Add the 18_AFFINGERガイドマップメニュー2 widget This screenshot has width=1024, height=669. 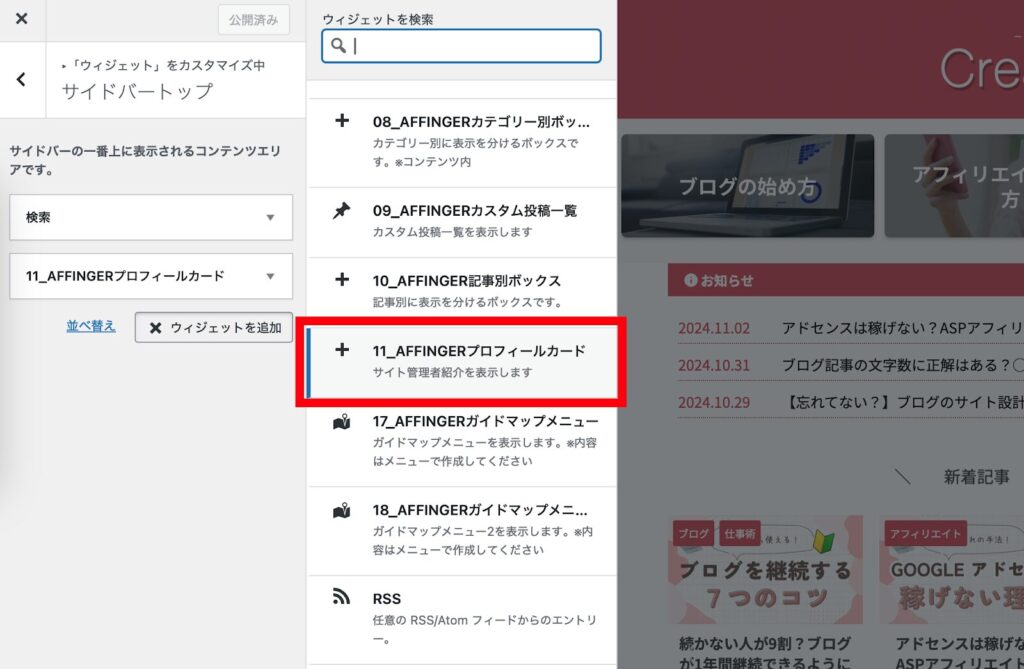point(462,530)
